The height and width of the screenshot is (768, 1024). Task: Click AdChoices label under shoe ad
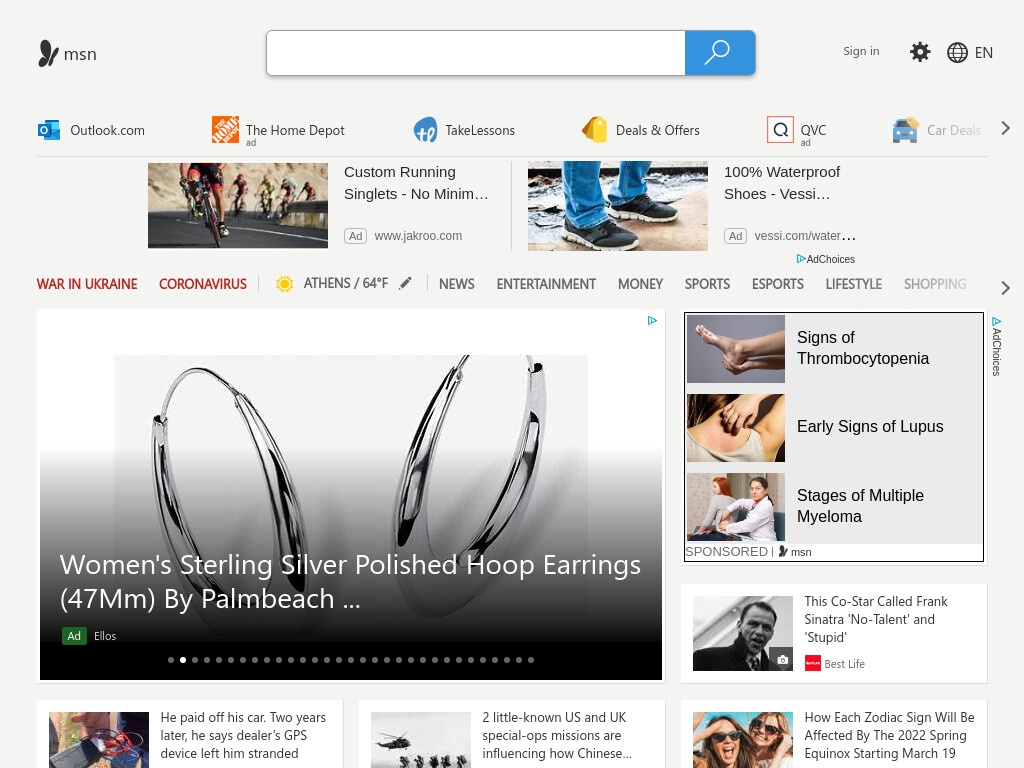(x=825, y=259)
